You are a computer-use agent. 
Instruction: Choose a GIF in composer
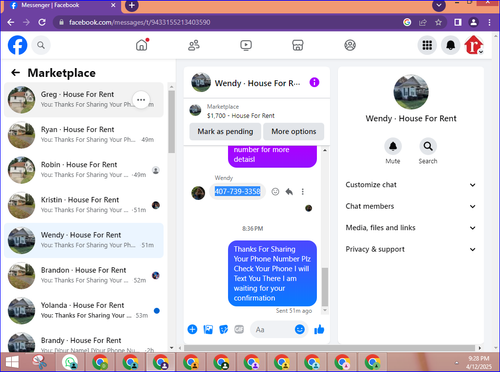[x=239, y=329]
